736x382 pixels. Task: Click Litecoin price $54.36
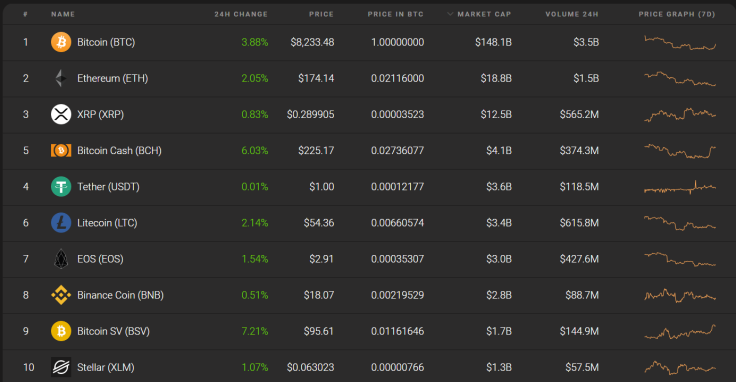point(319,223)
